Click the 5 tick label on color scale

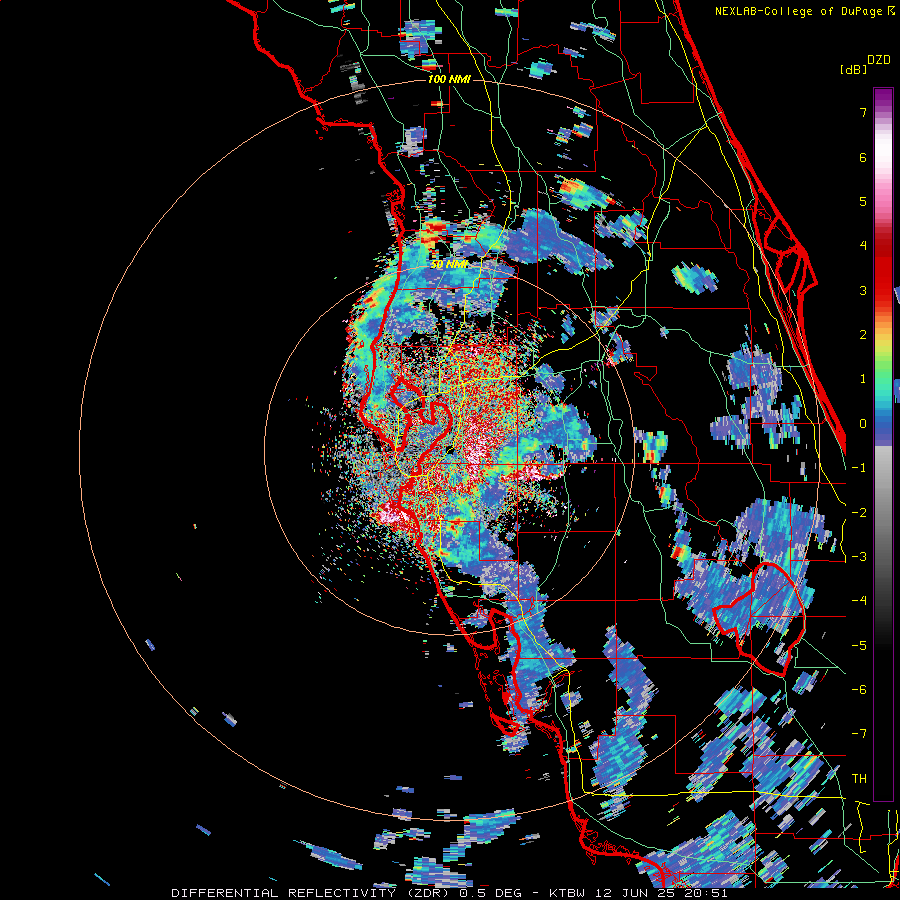[863, 201]
